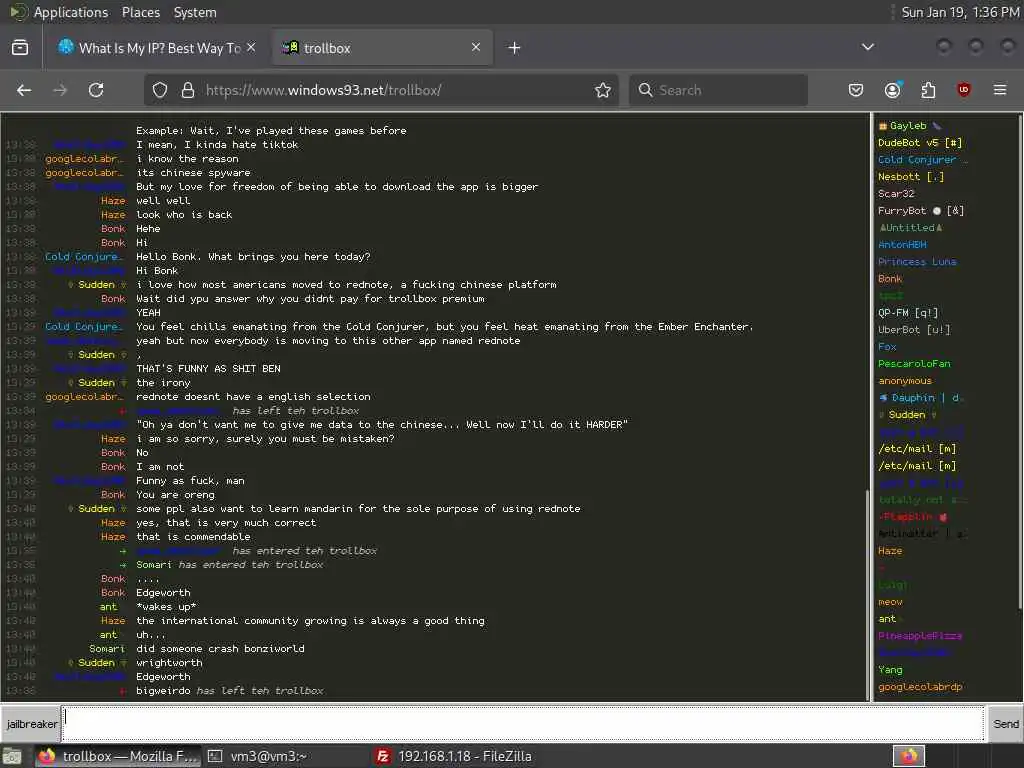
Task: Select Fox in user list
Action: click(x=887, y=346)
